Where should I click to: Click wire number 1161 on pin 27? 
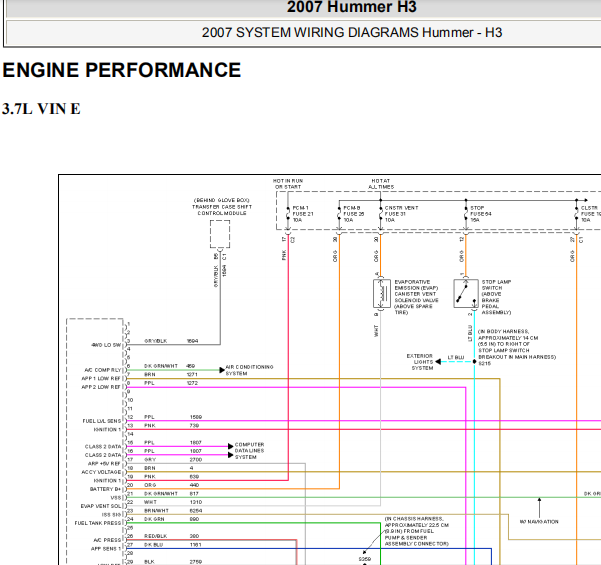point(195,544)
